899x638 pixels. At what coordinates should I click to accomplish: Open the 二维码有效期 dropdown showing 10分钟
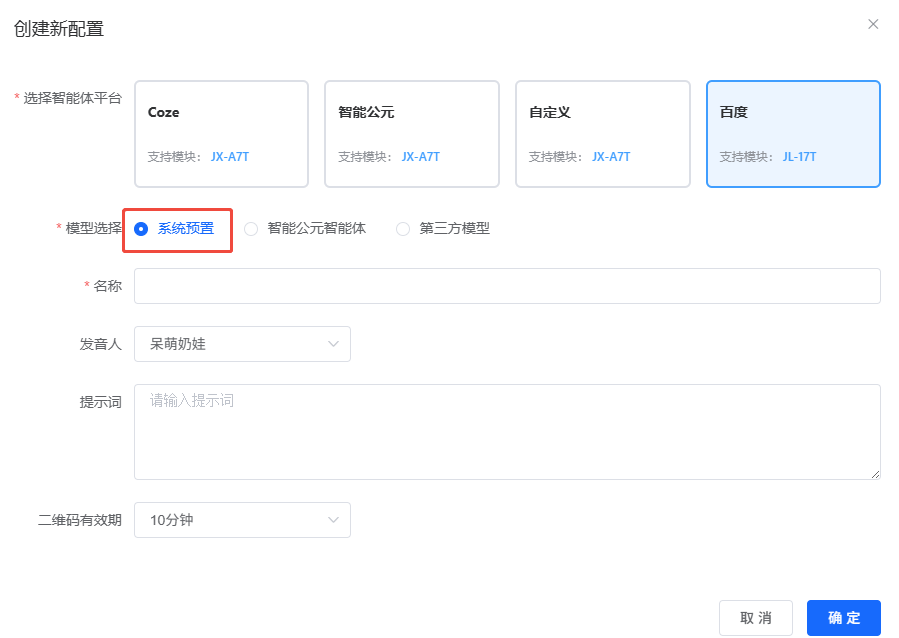point(243,520)
